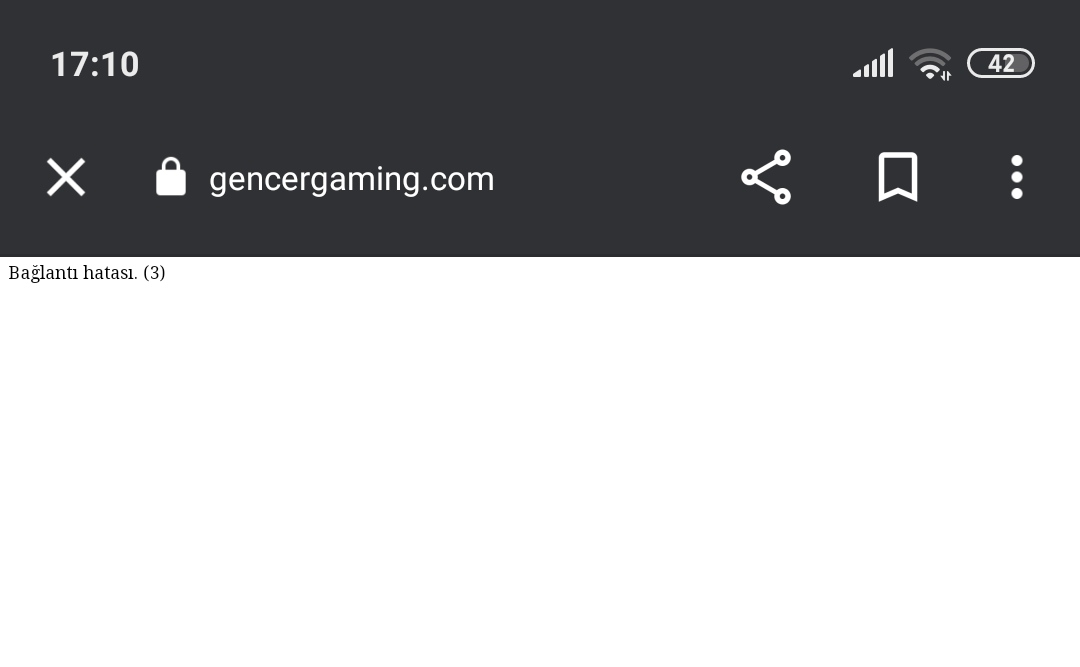Tap the cellular signal strength icon
The image size is (1080, 667).
pos(873,64)
